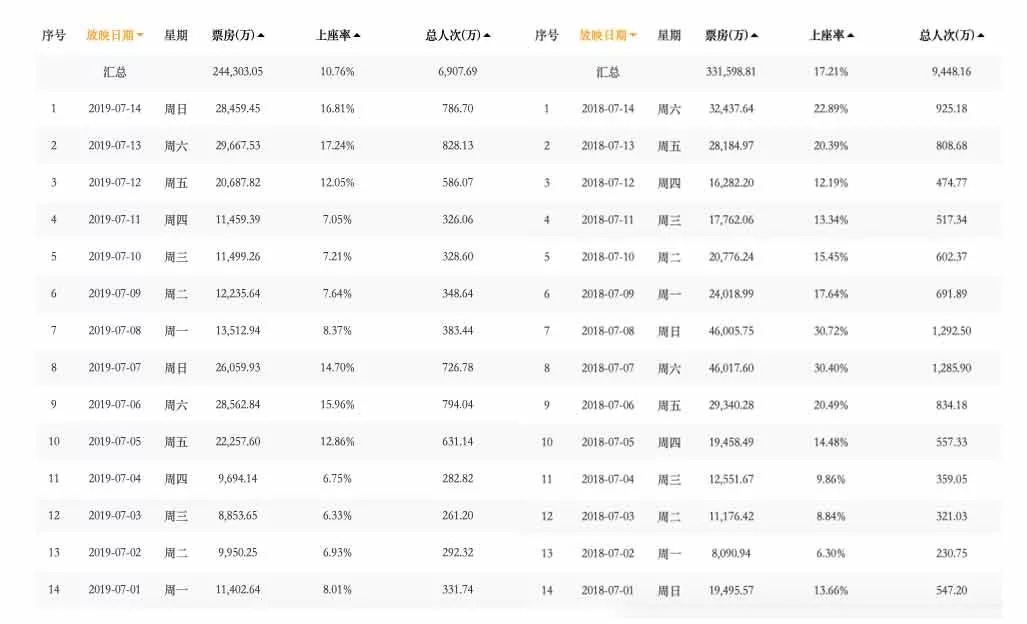Select attendance value 1,285.90
This screenshot has height=624, width=1027.
951,367
